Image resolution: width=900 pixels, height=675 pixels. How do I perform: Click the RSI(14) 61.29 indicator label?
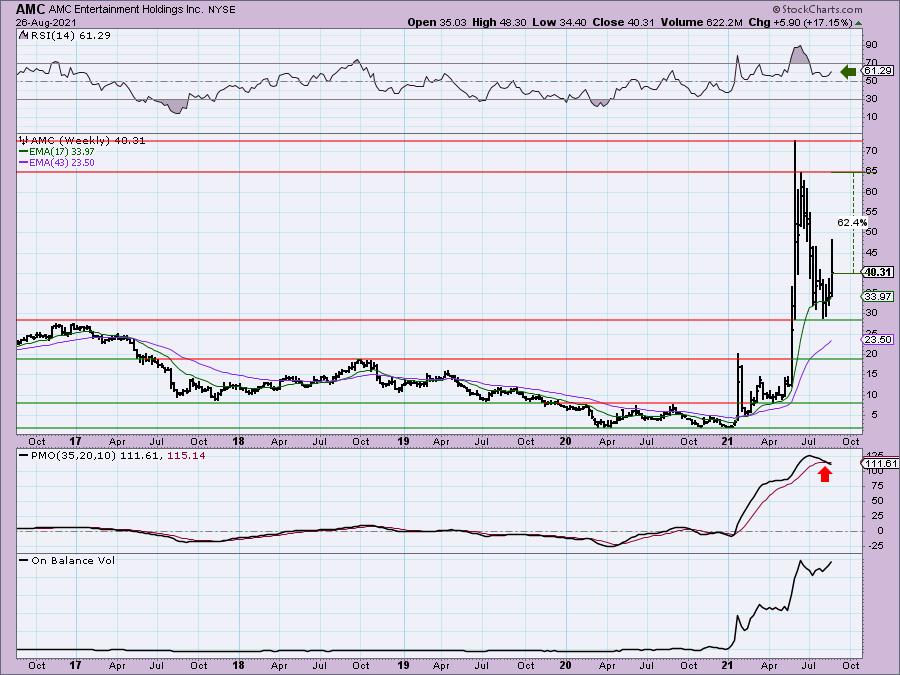pos(69,36)
